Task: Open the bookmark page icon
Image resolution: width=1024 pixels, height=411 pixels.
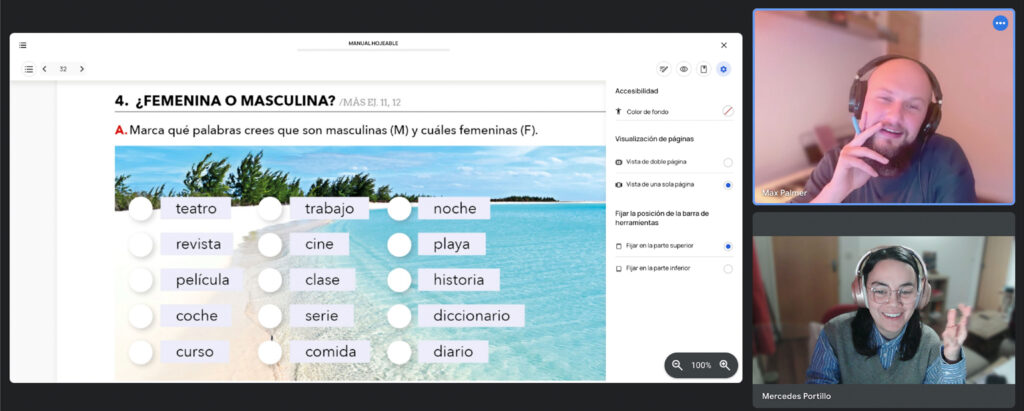Action: 703,69
